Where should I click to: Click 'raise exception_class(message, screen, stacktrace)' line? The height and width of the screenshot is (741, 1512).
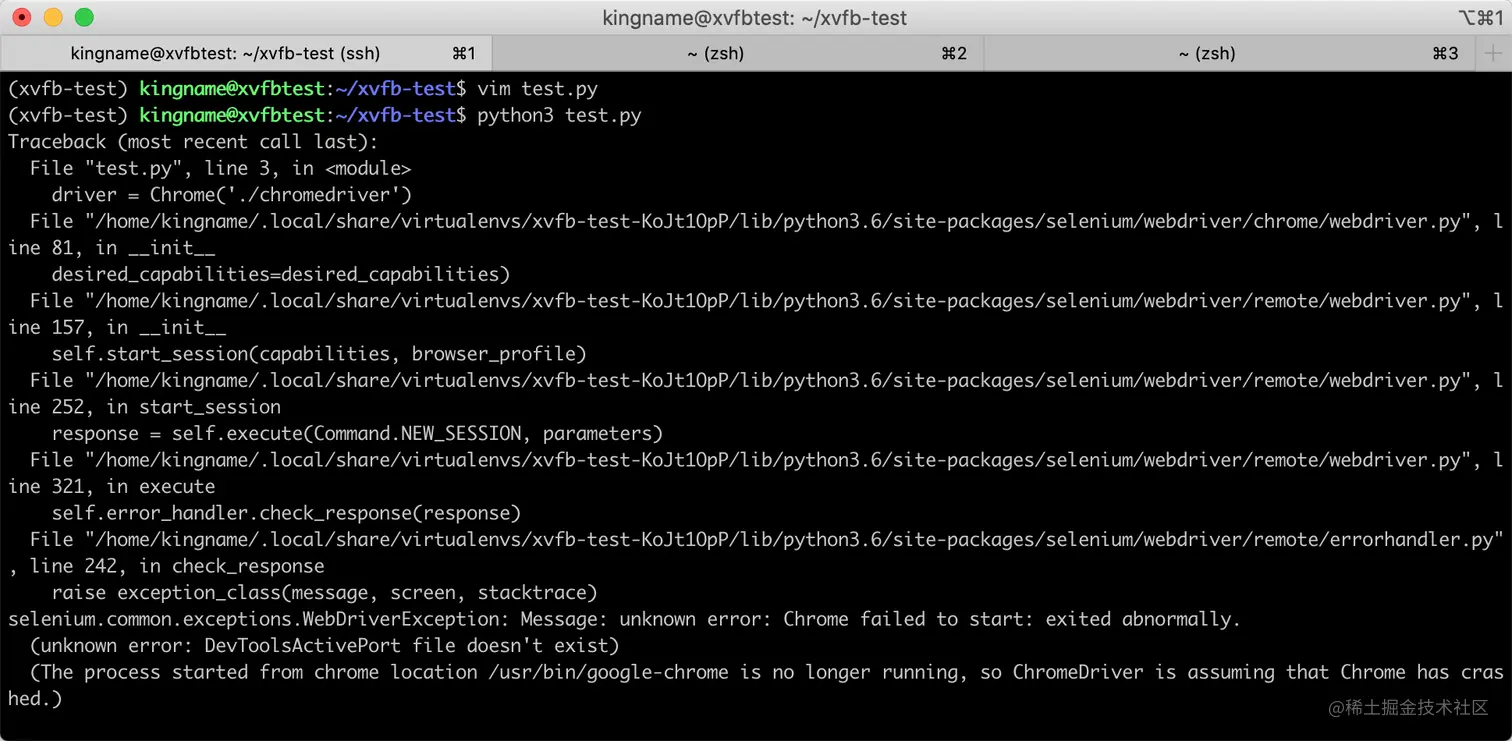[x=324, y=592]
